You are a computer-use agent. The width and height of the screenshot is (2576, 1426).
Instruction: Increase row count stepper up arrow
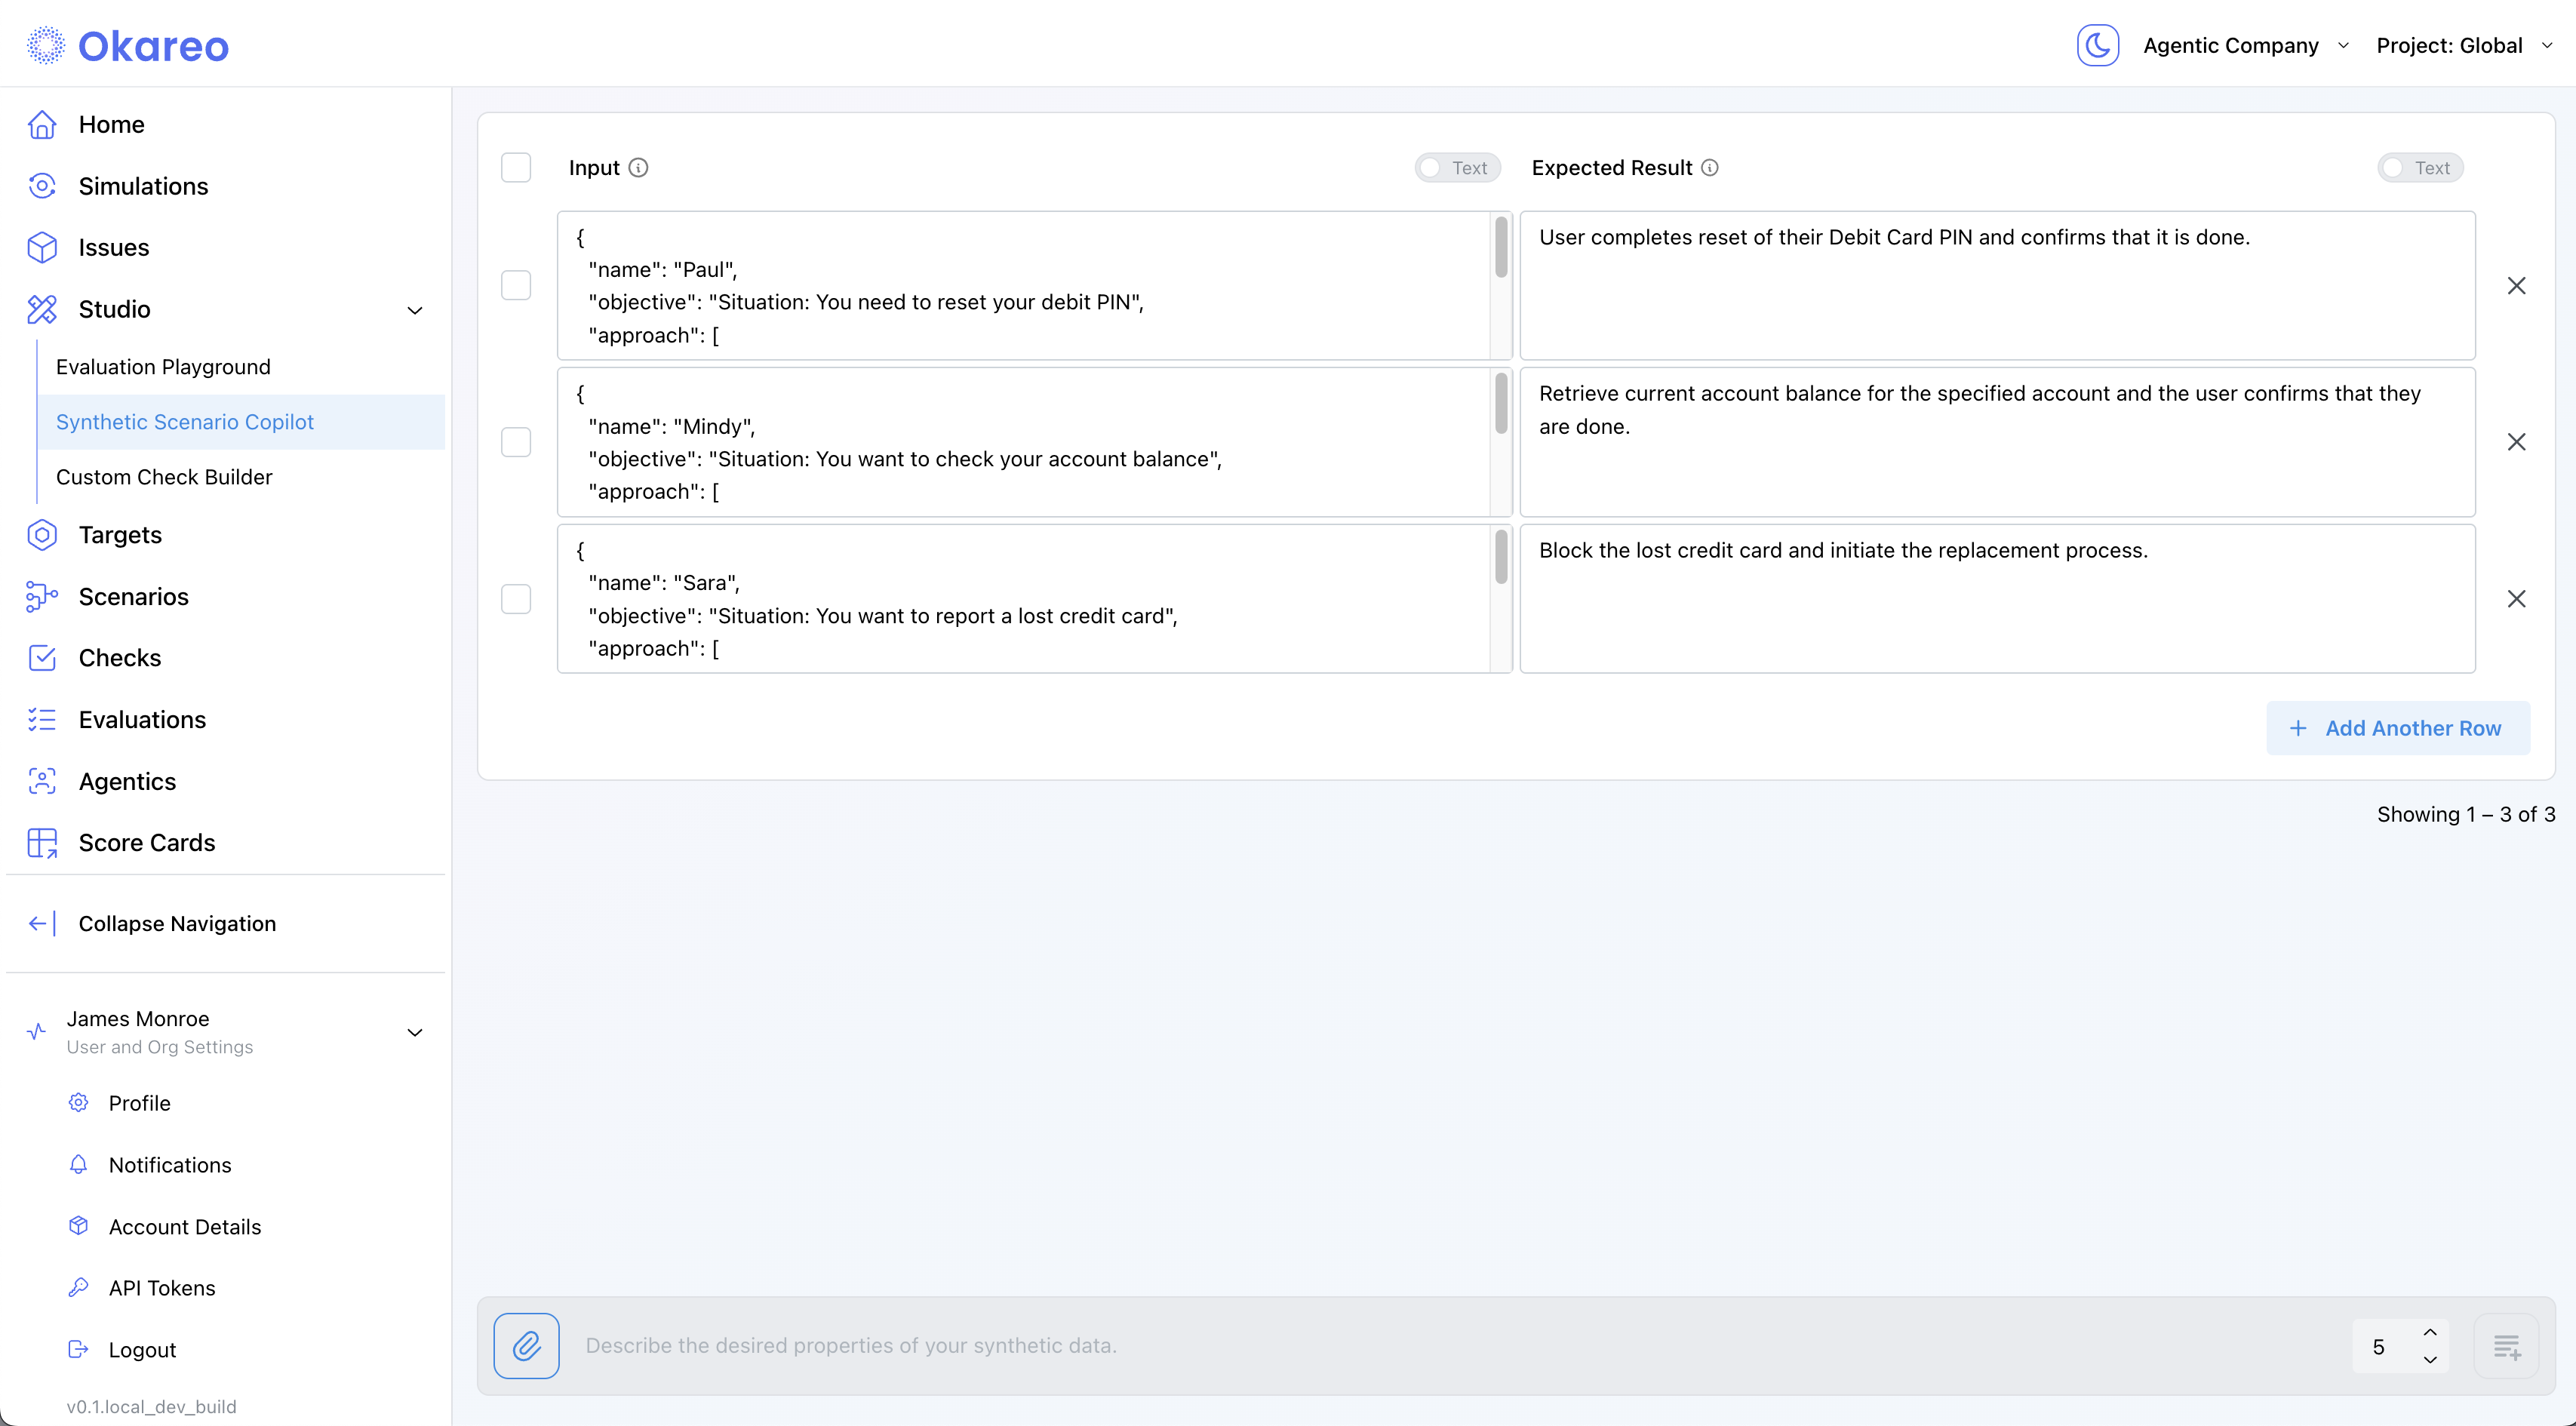(x=2430, y=1332)
